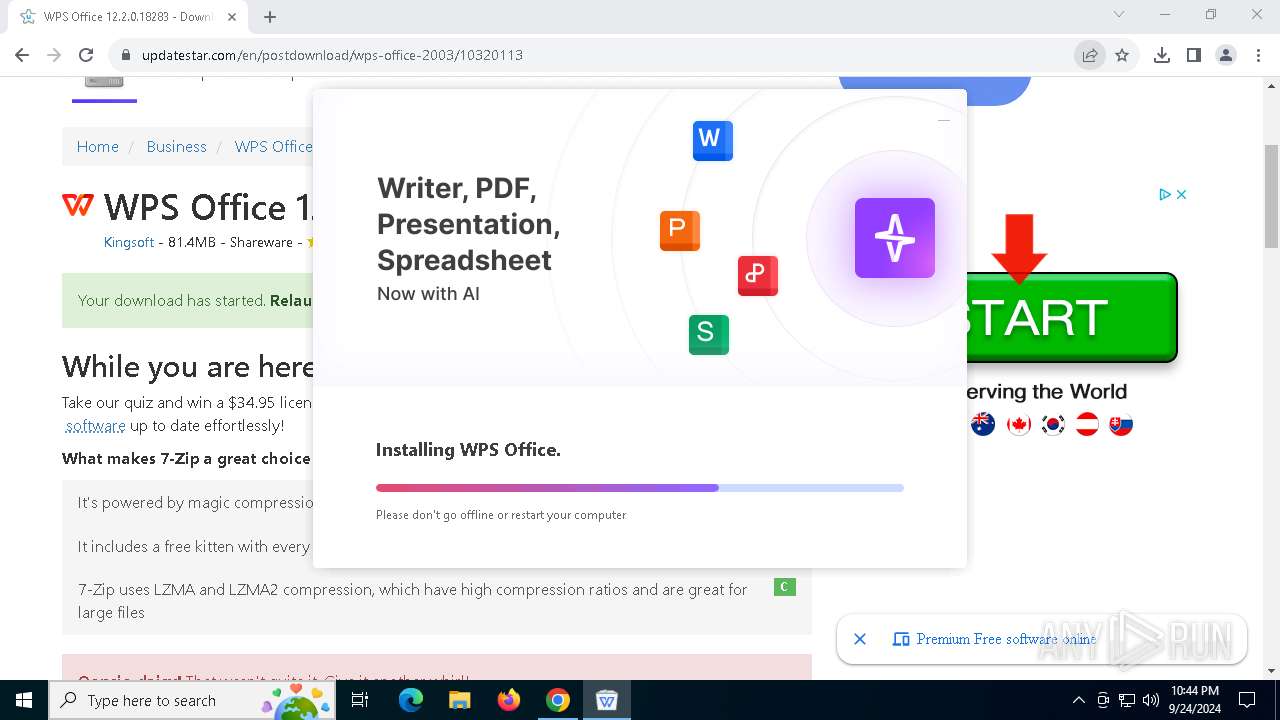Open the tab search chevron

pos(1119,15)
